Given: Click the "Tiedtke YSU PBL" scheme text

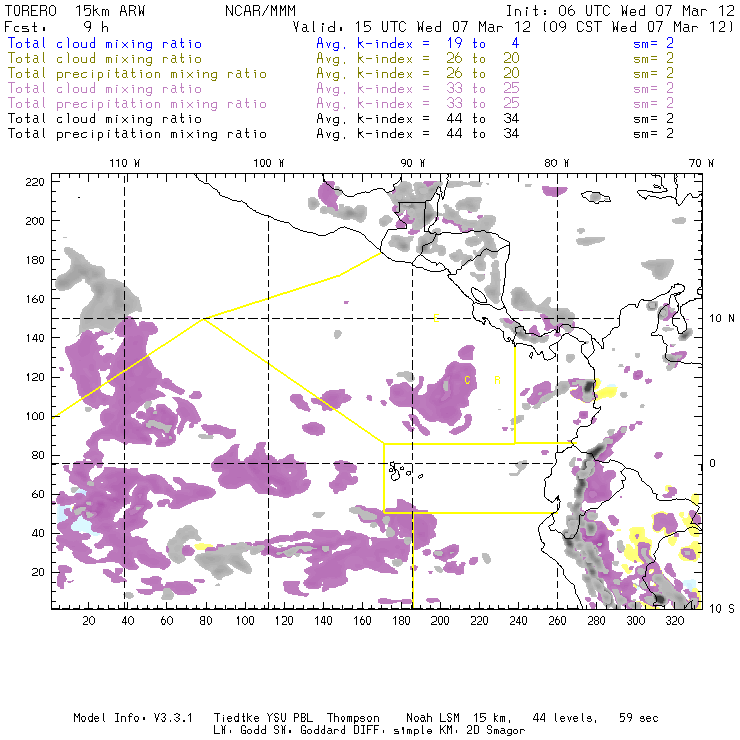Looking at the screenshot, I should tap(263, 718).
